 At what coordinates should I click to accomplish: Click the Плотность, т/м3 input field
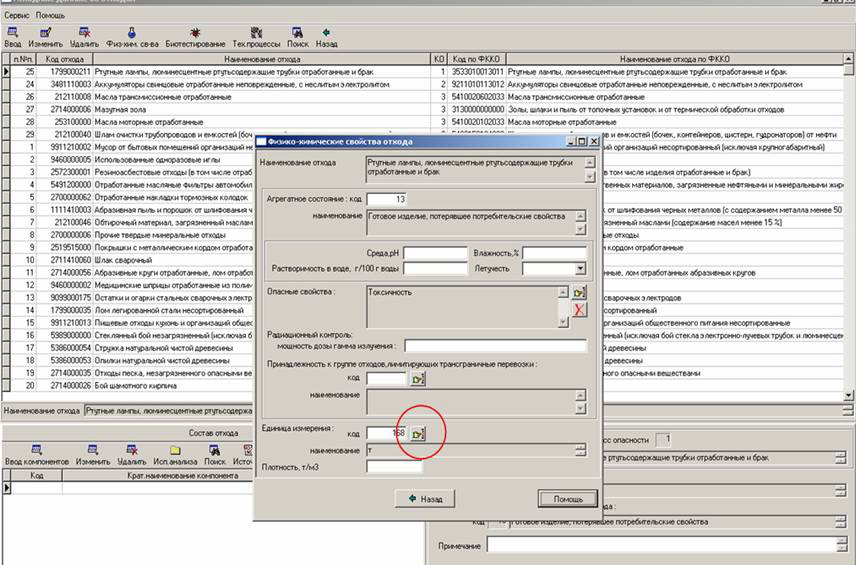395,466
